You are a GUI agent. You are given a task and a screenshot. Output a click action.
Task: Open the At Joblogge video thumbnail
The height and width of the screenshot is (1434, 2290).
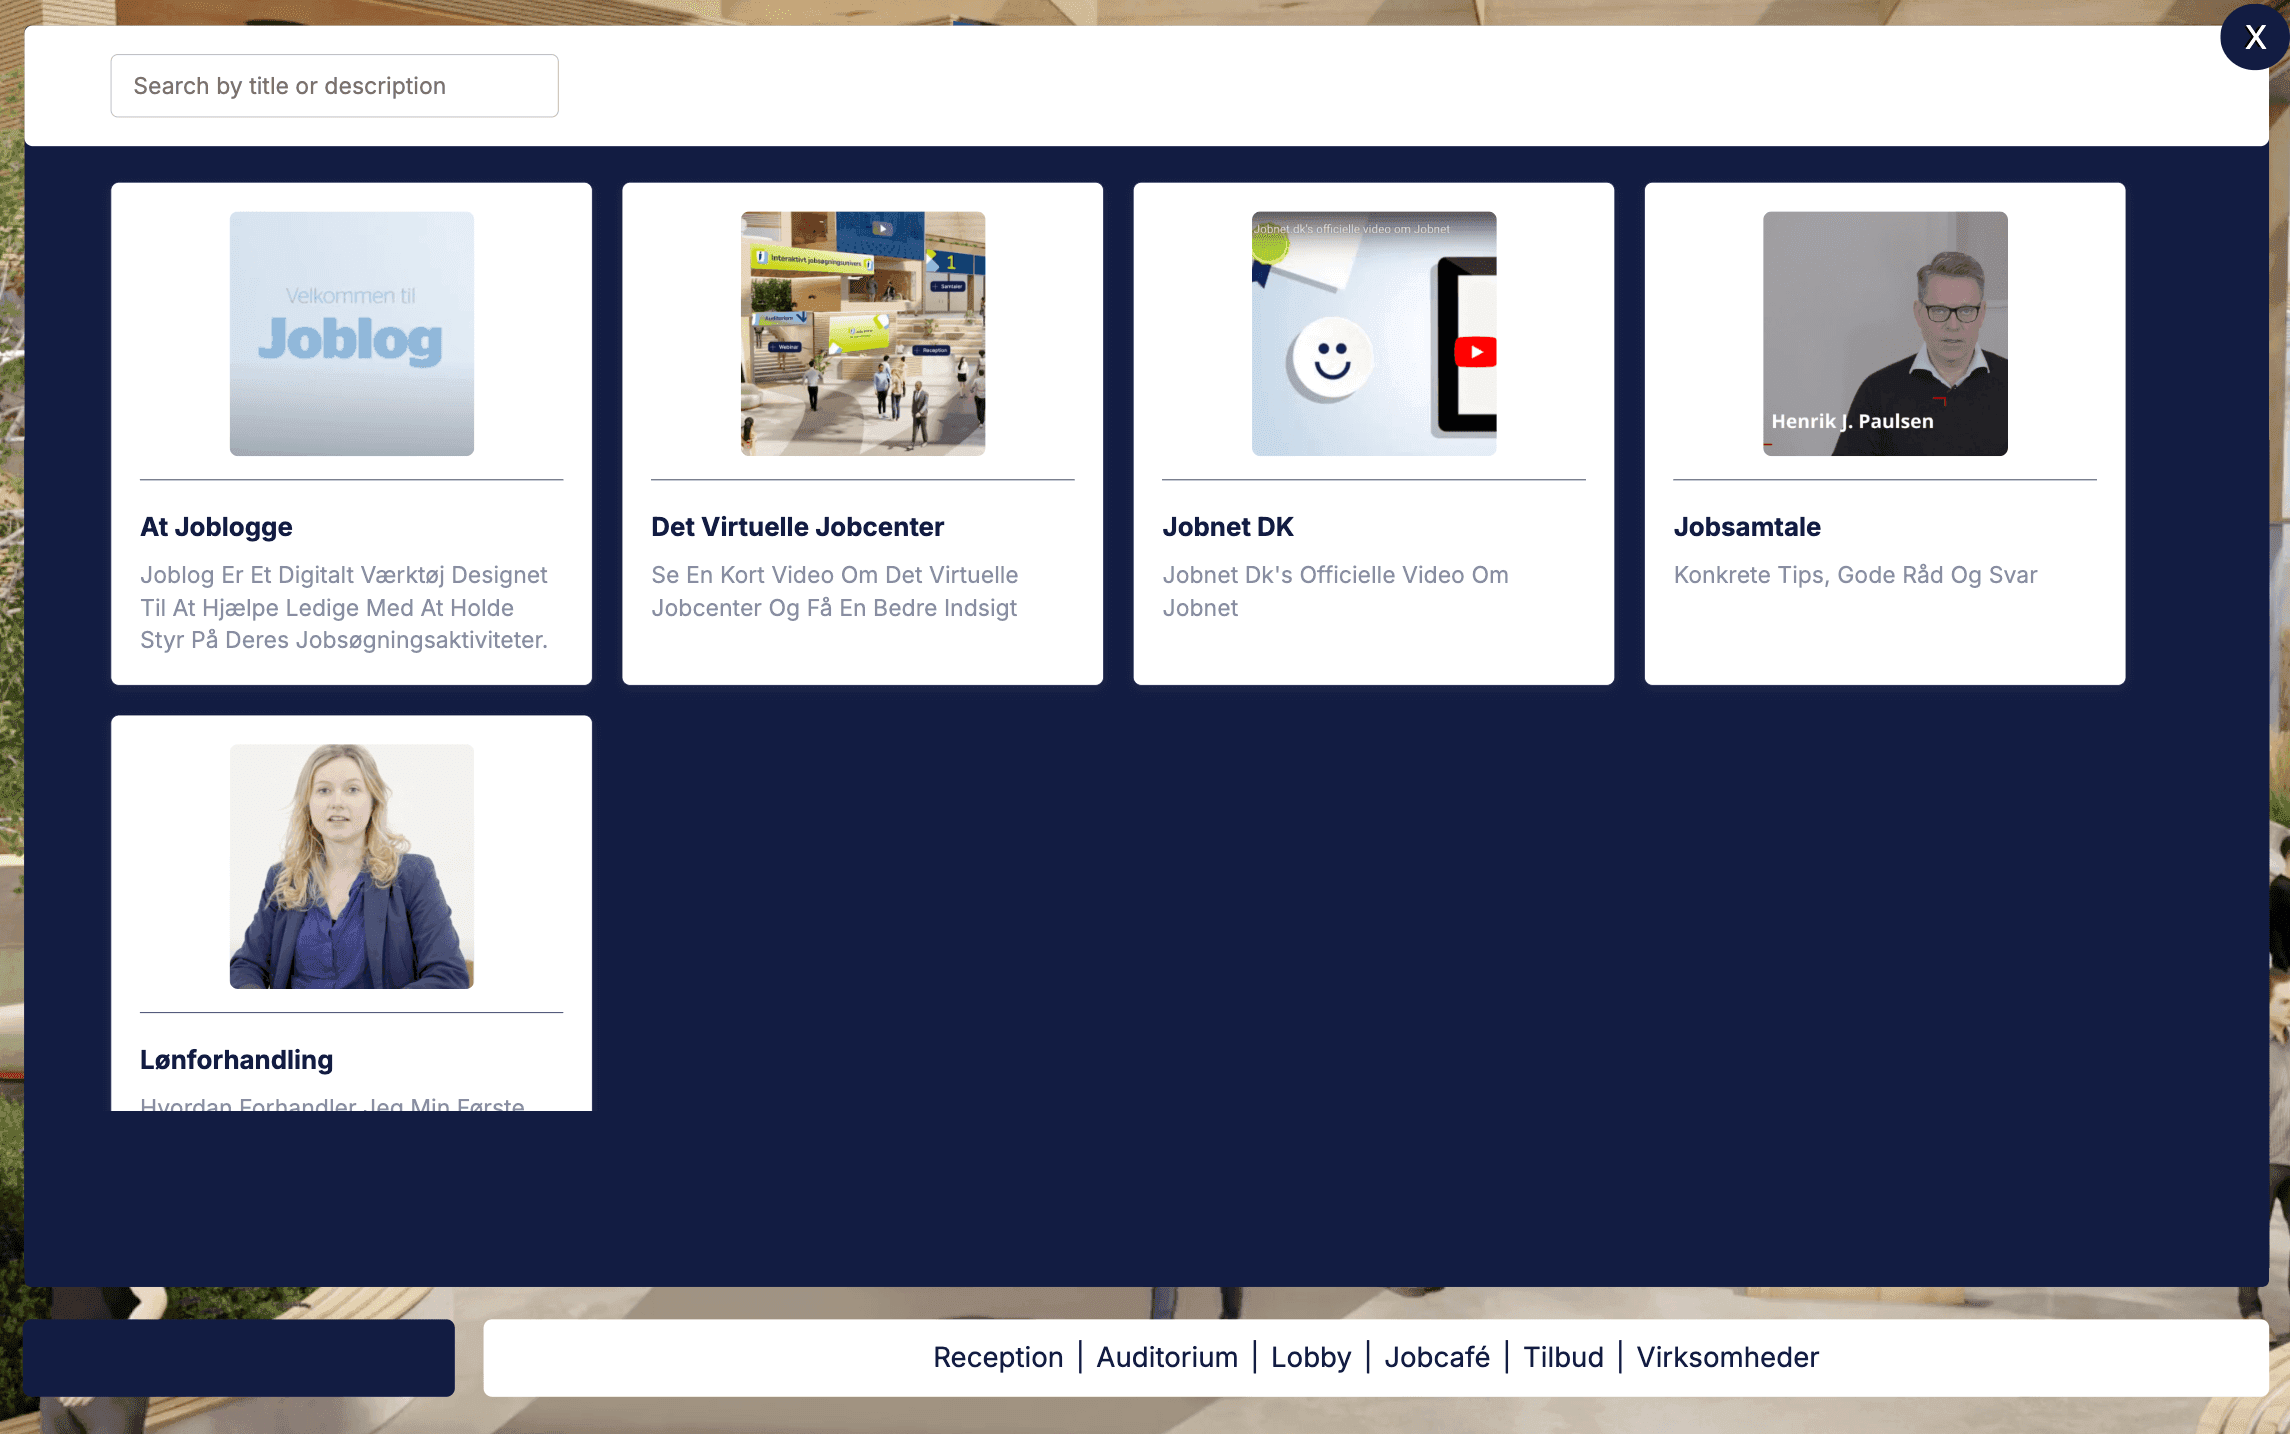tap(352, 333)
